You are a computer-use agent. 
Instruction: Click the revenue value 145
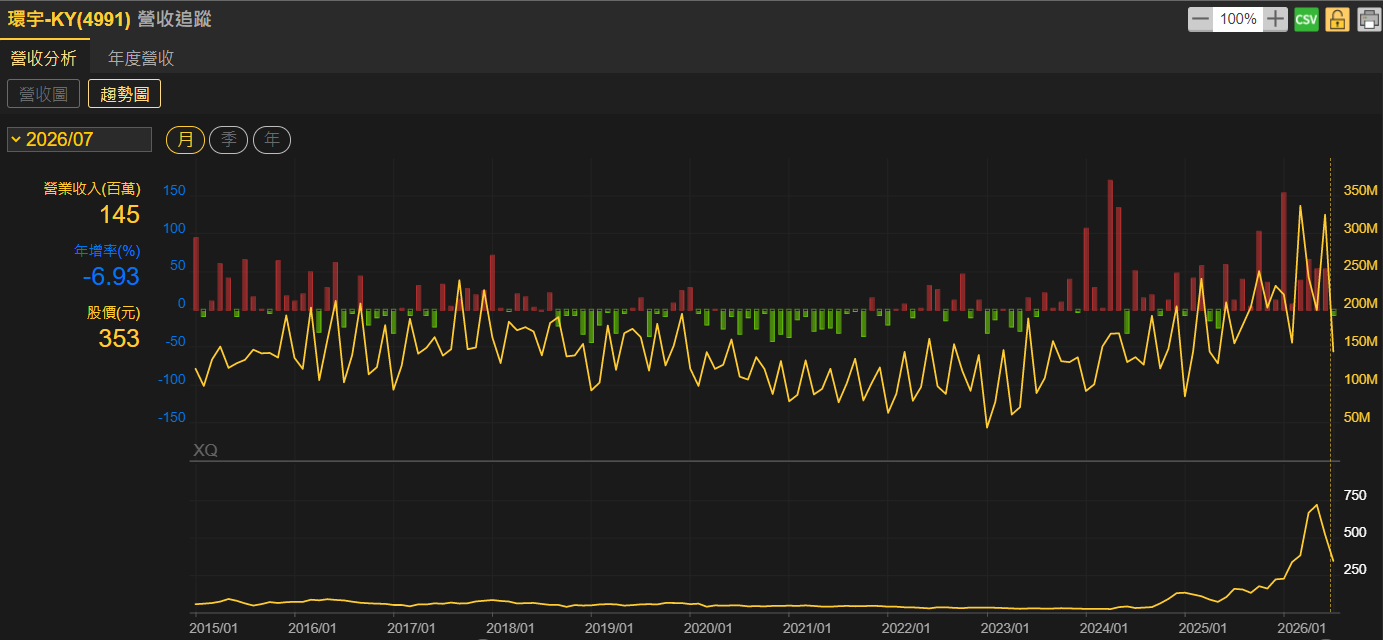coord(119,214)
